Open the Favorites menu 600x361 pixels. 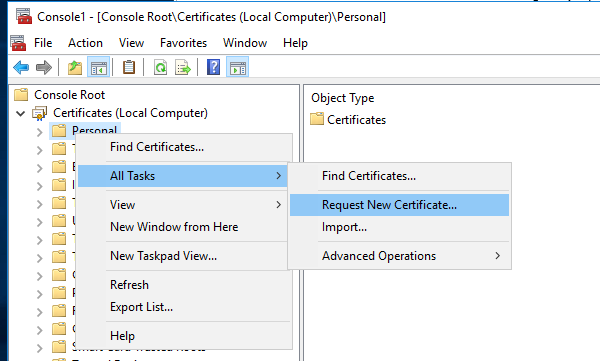coord(183,43)
